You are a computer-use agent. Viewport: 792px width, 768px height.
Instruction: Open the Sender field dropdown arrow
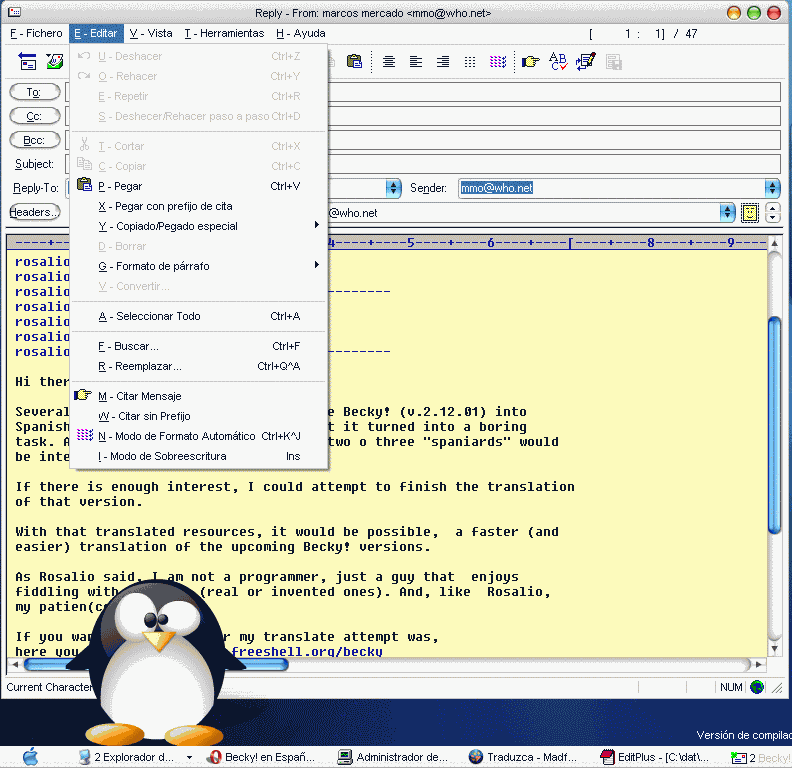772,188
